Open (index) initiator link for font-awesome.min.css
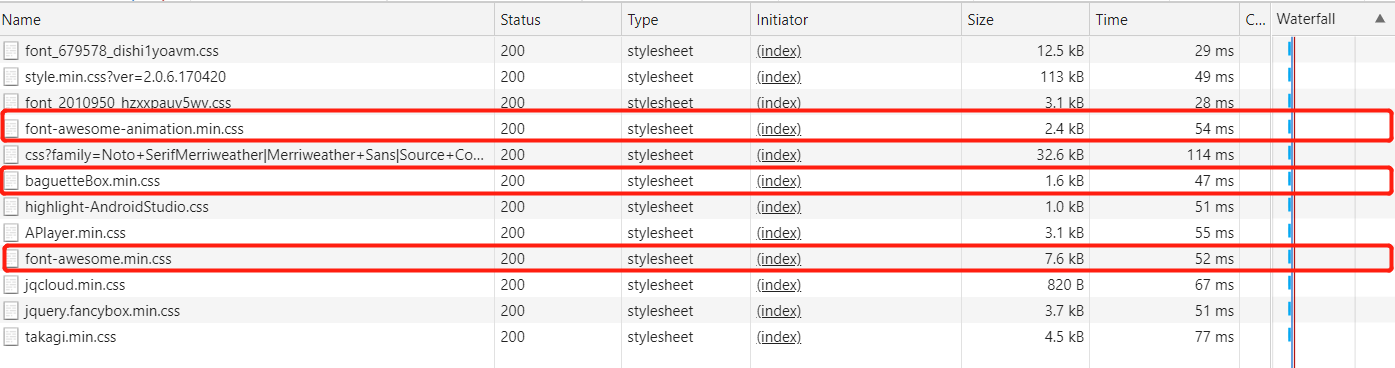The width and height of the screenshot is (1395, 368). tap(779, 259)
